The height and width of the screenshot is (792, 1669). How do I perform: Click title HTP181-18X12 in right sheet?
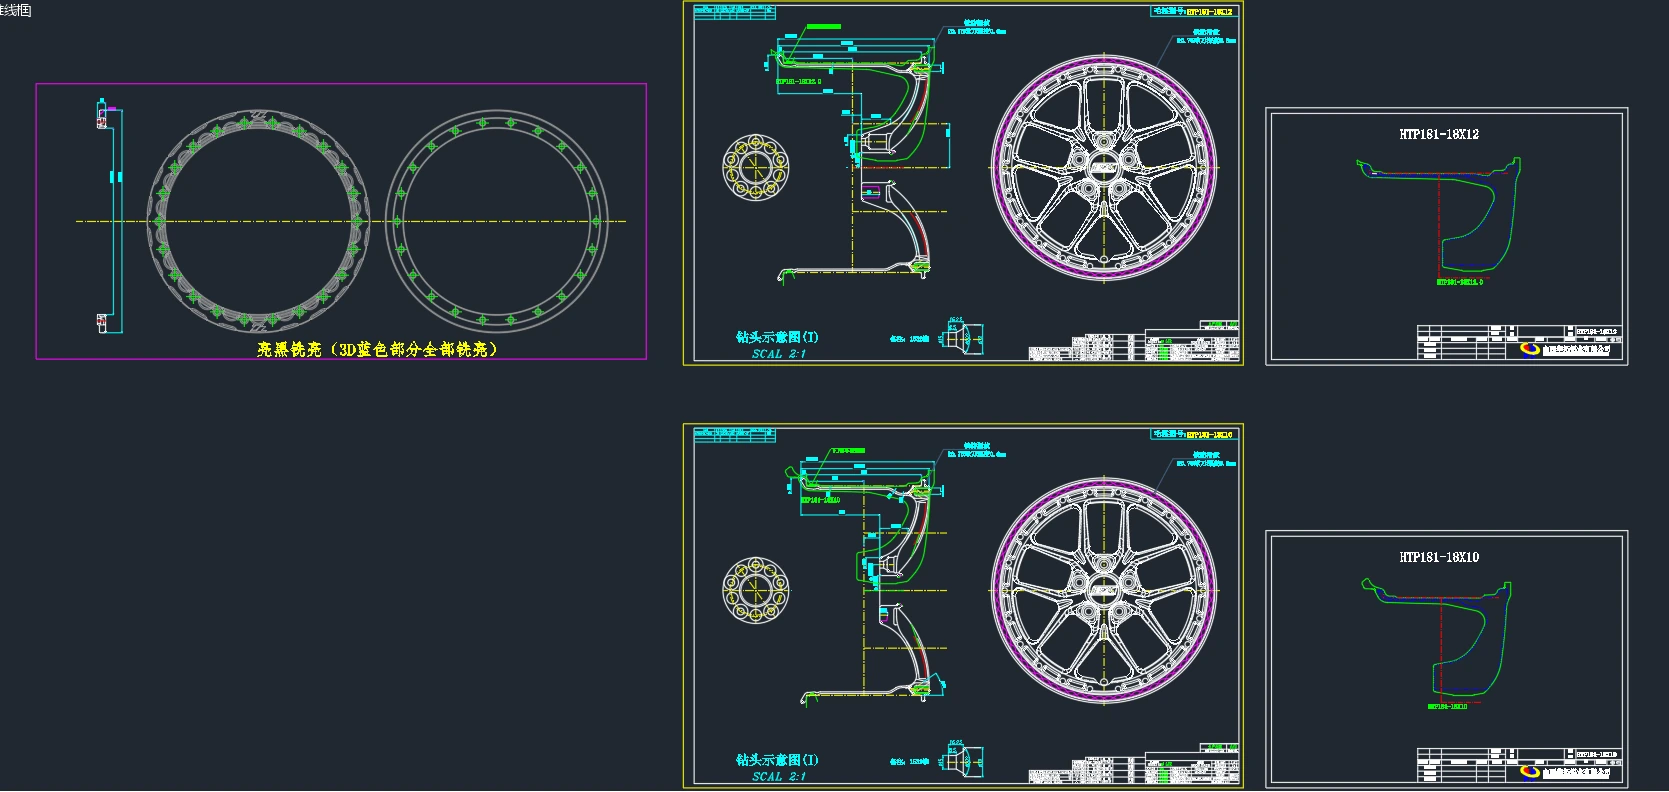click(1439, 134)
